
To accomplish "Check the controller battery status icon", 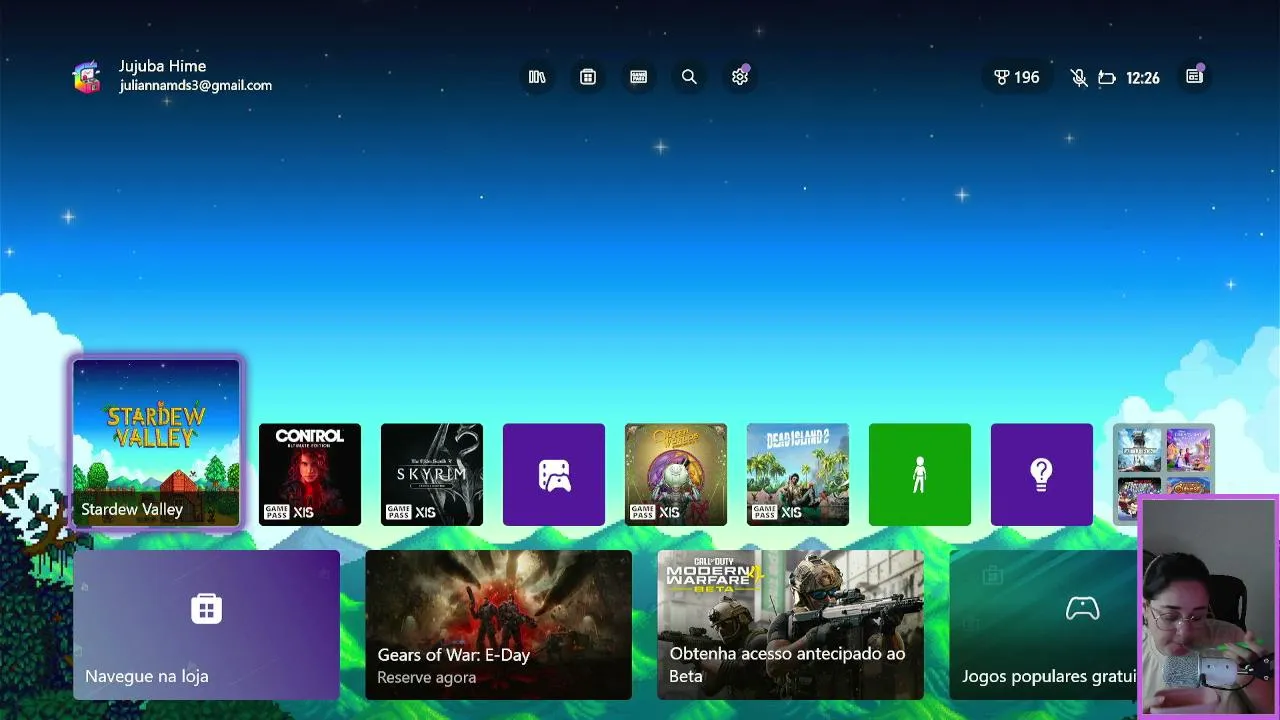I will [x=1106, y=77].
